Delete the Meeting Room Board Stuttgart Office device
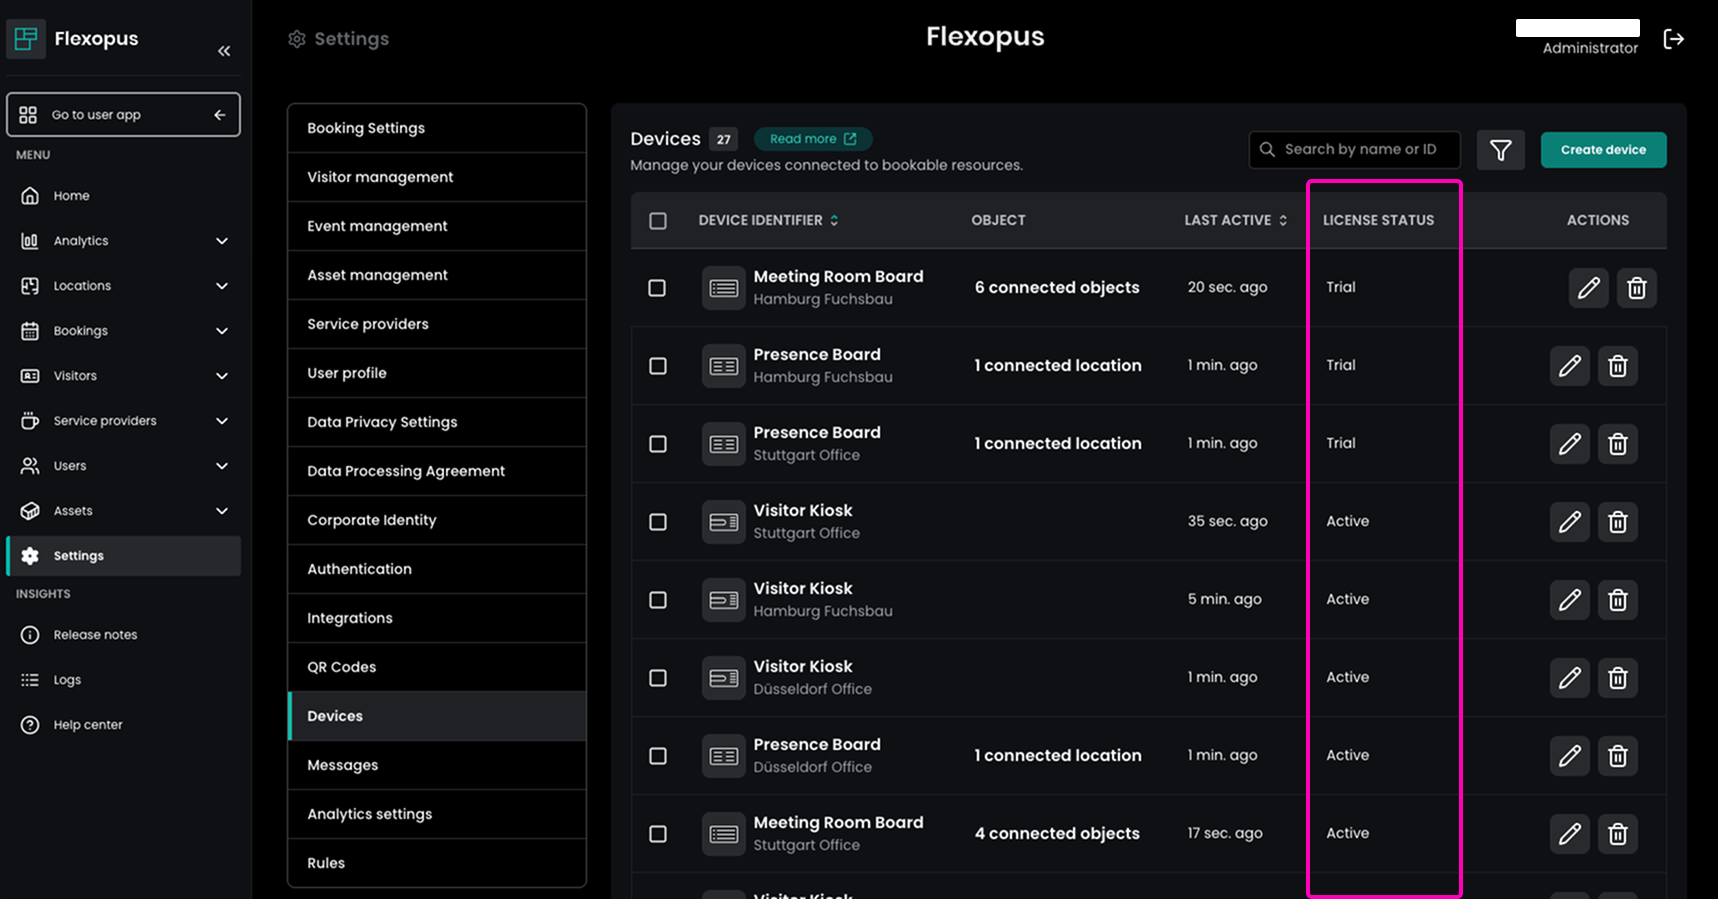This screenshot has height=899, width=1718. (1617, 834)
